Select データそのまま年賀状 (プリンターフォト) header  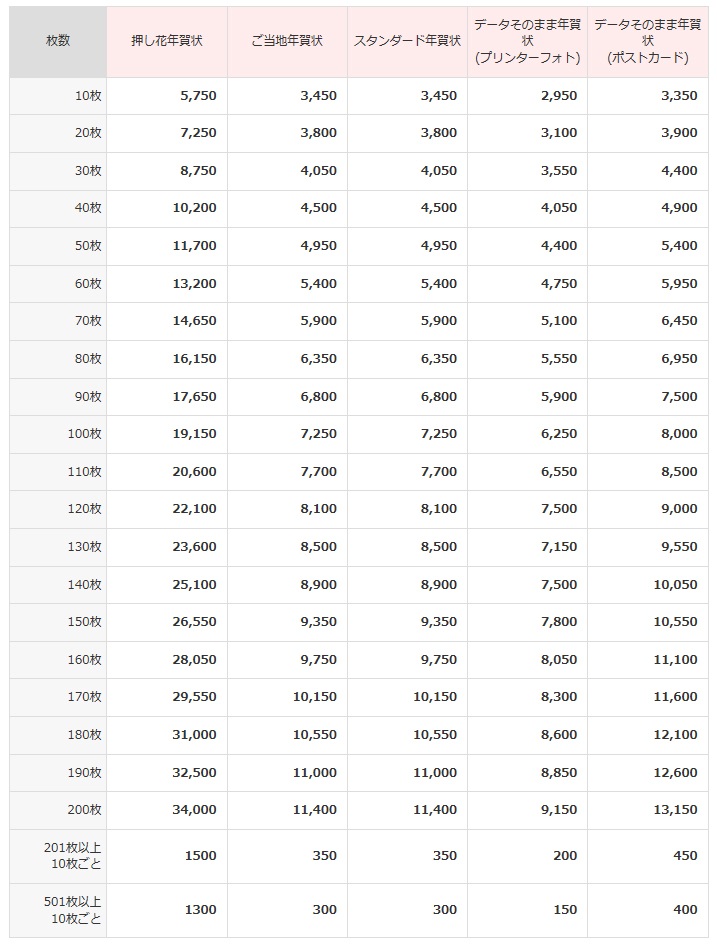pyautogui.click(x=528, y=41)
